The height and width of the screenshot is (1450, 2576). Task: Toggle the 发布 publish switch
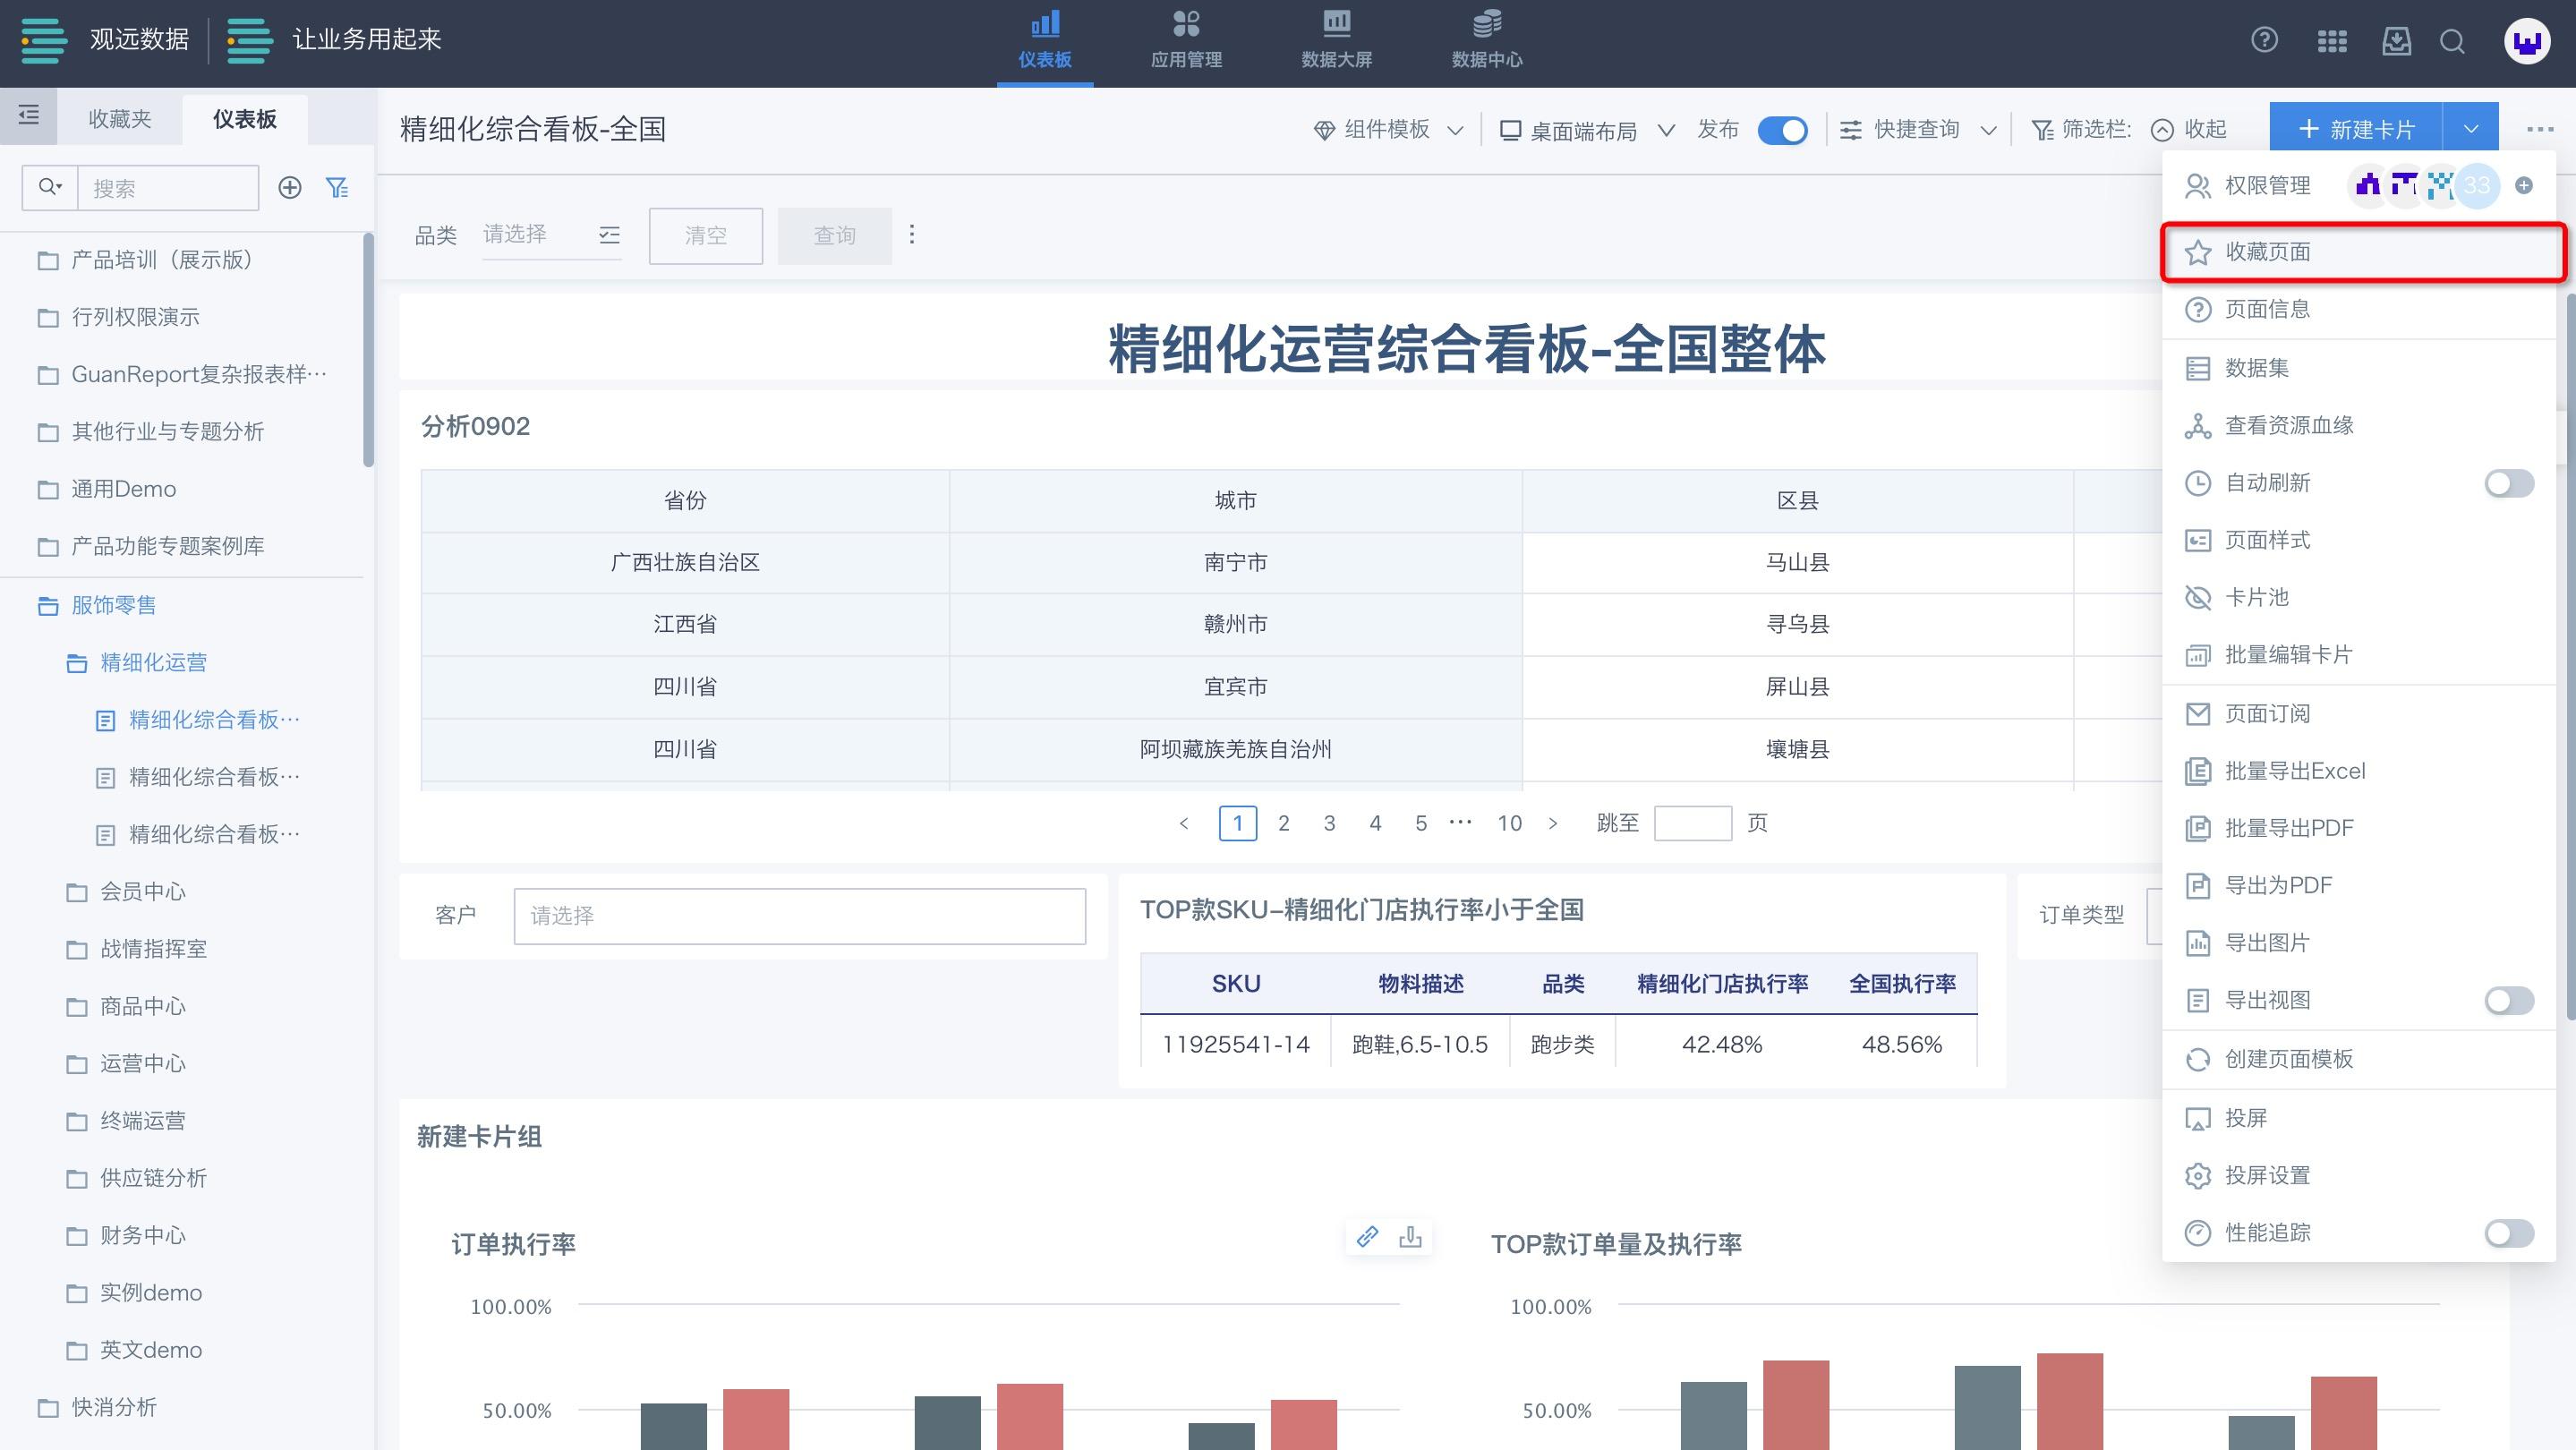(1782, 130)
